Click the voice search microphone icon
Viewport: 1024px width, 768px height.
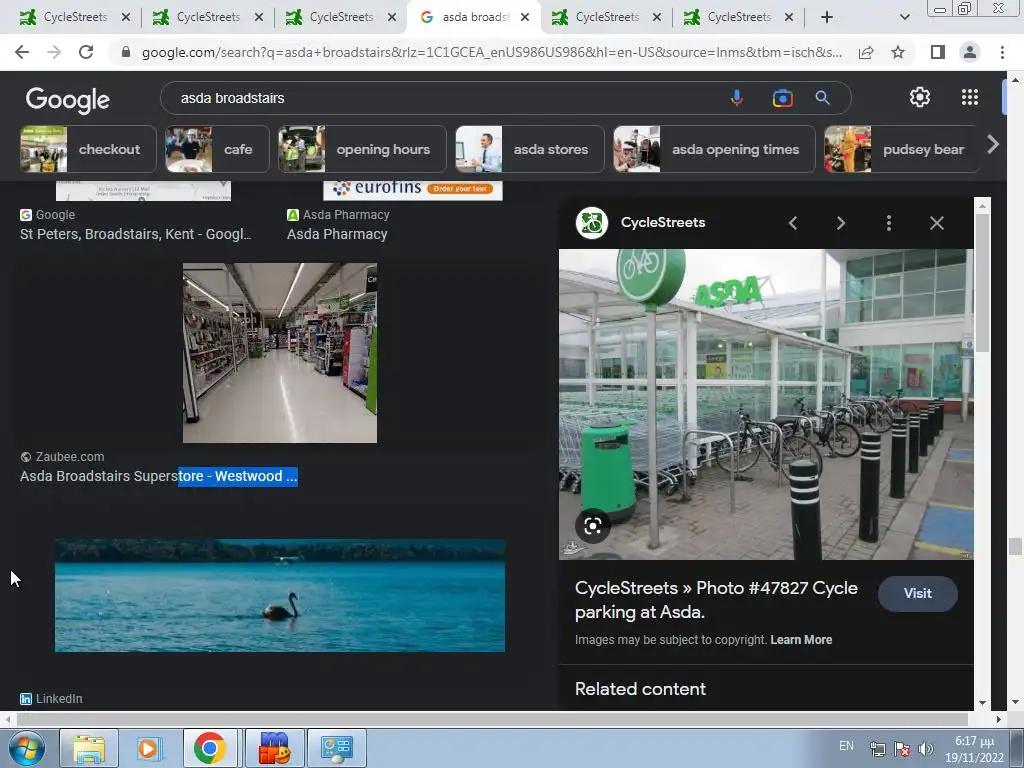pos(737,98)
